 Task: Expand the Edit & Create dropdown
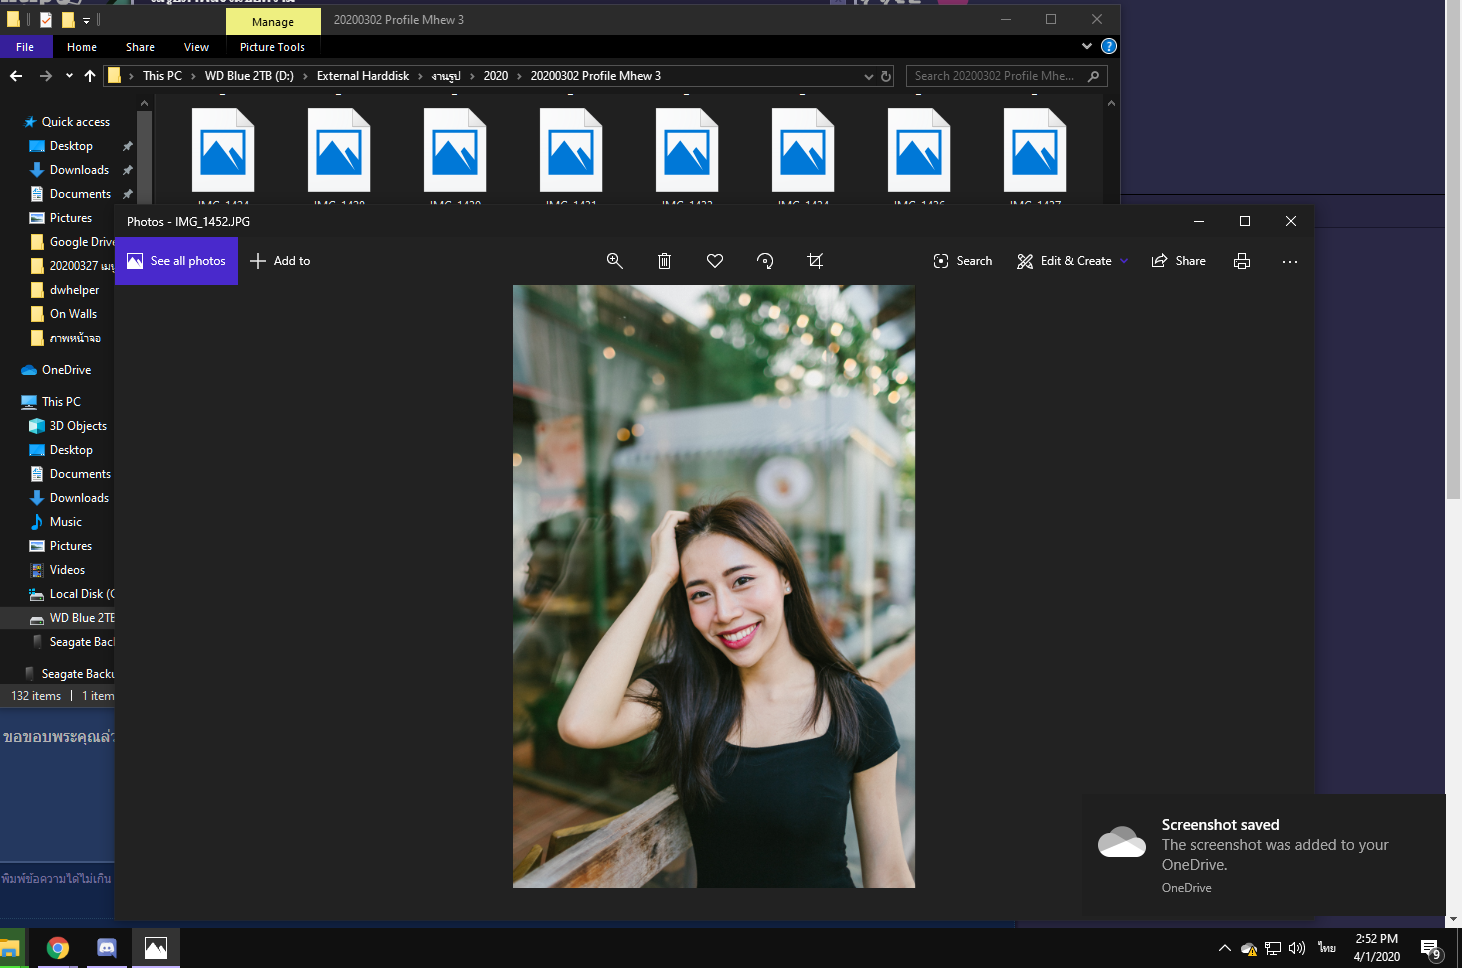(1124, 261)
